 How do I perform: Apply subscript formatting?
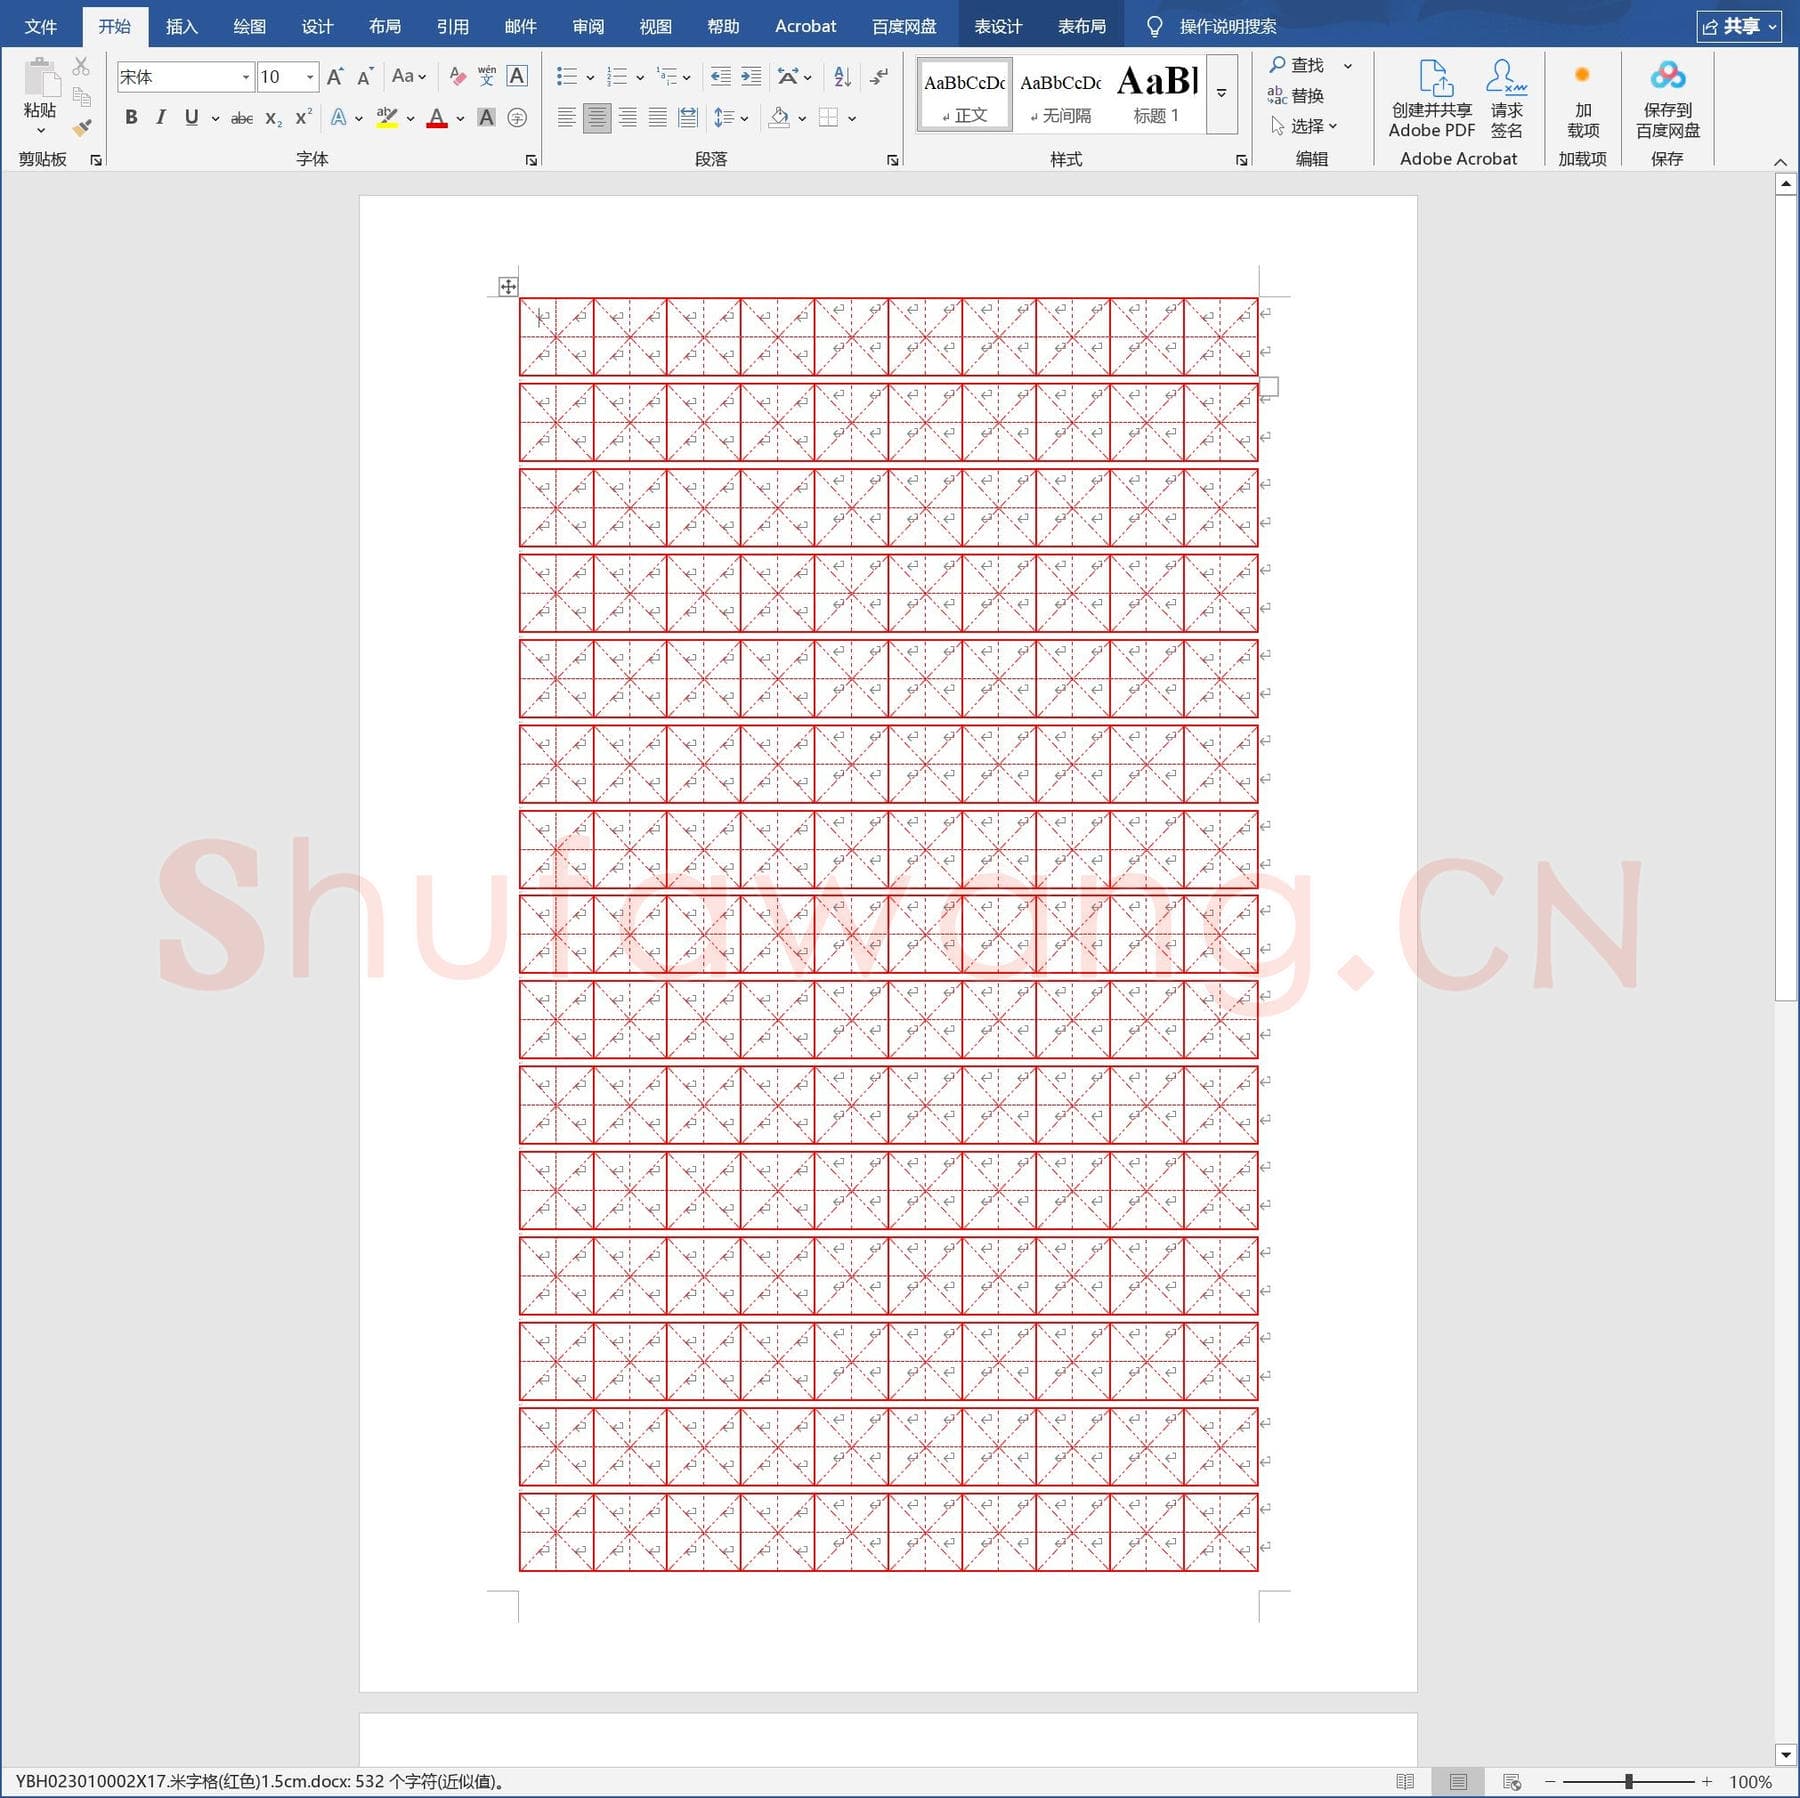pos(273,118)
